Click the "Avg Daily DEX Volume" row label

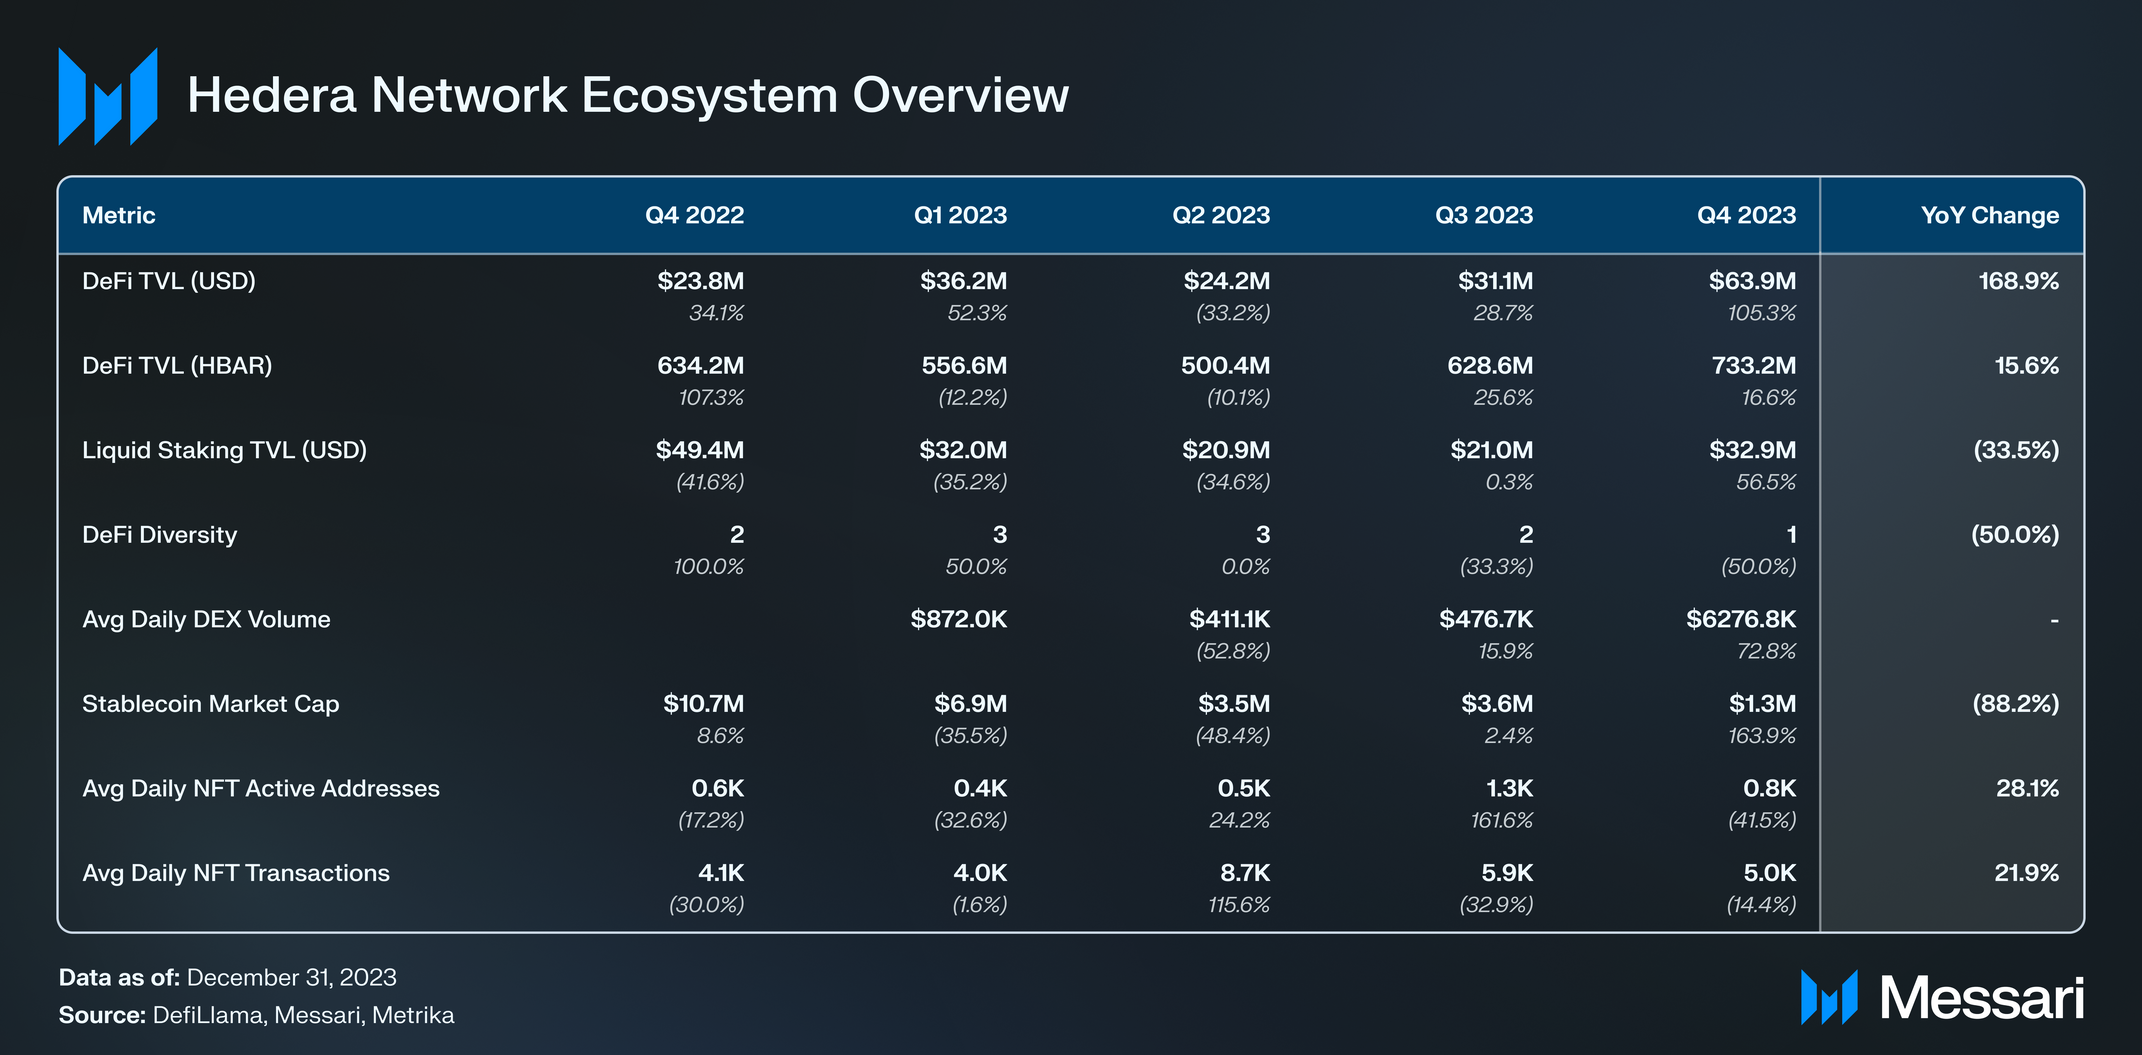click(x=206, y=620)
